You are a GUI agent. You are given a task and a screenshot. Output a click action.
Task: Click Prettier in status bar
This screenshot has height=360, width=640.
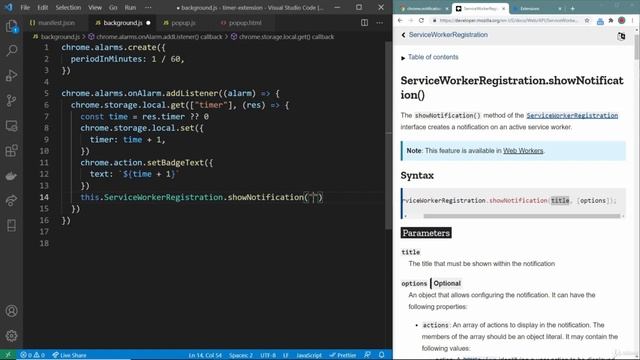(343, 355)
